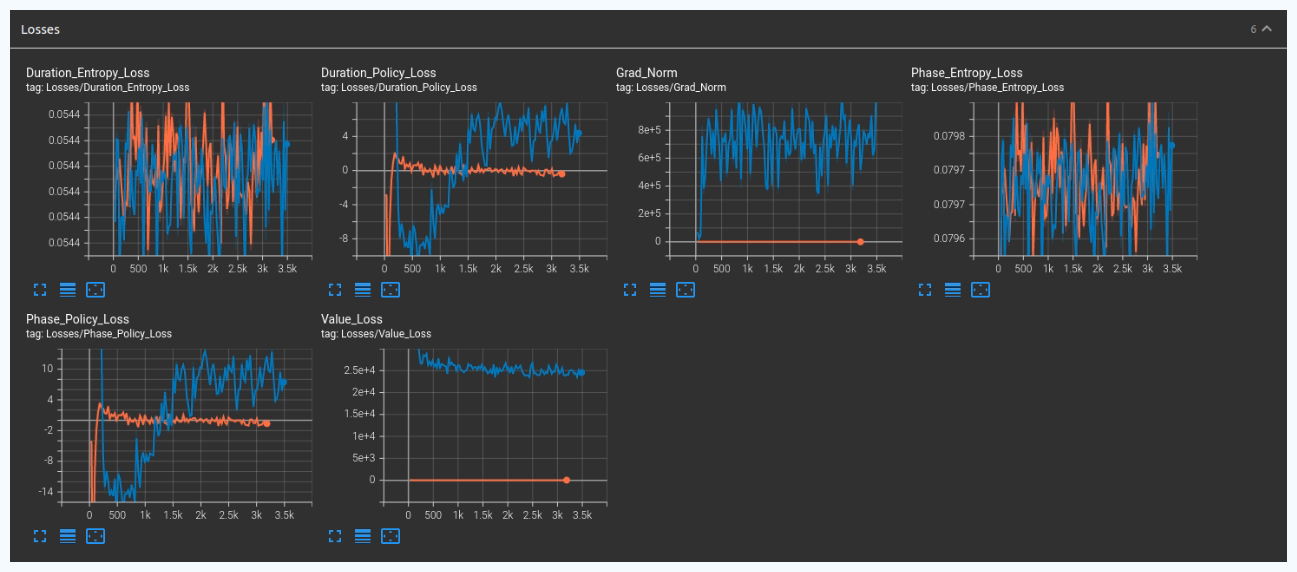Expand Value_Loss chart to full size
This screenshot has width=1297, height=572.
335,537
